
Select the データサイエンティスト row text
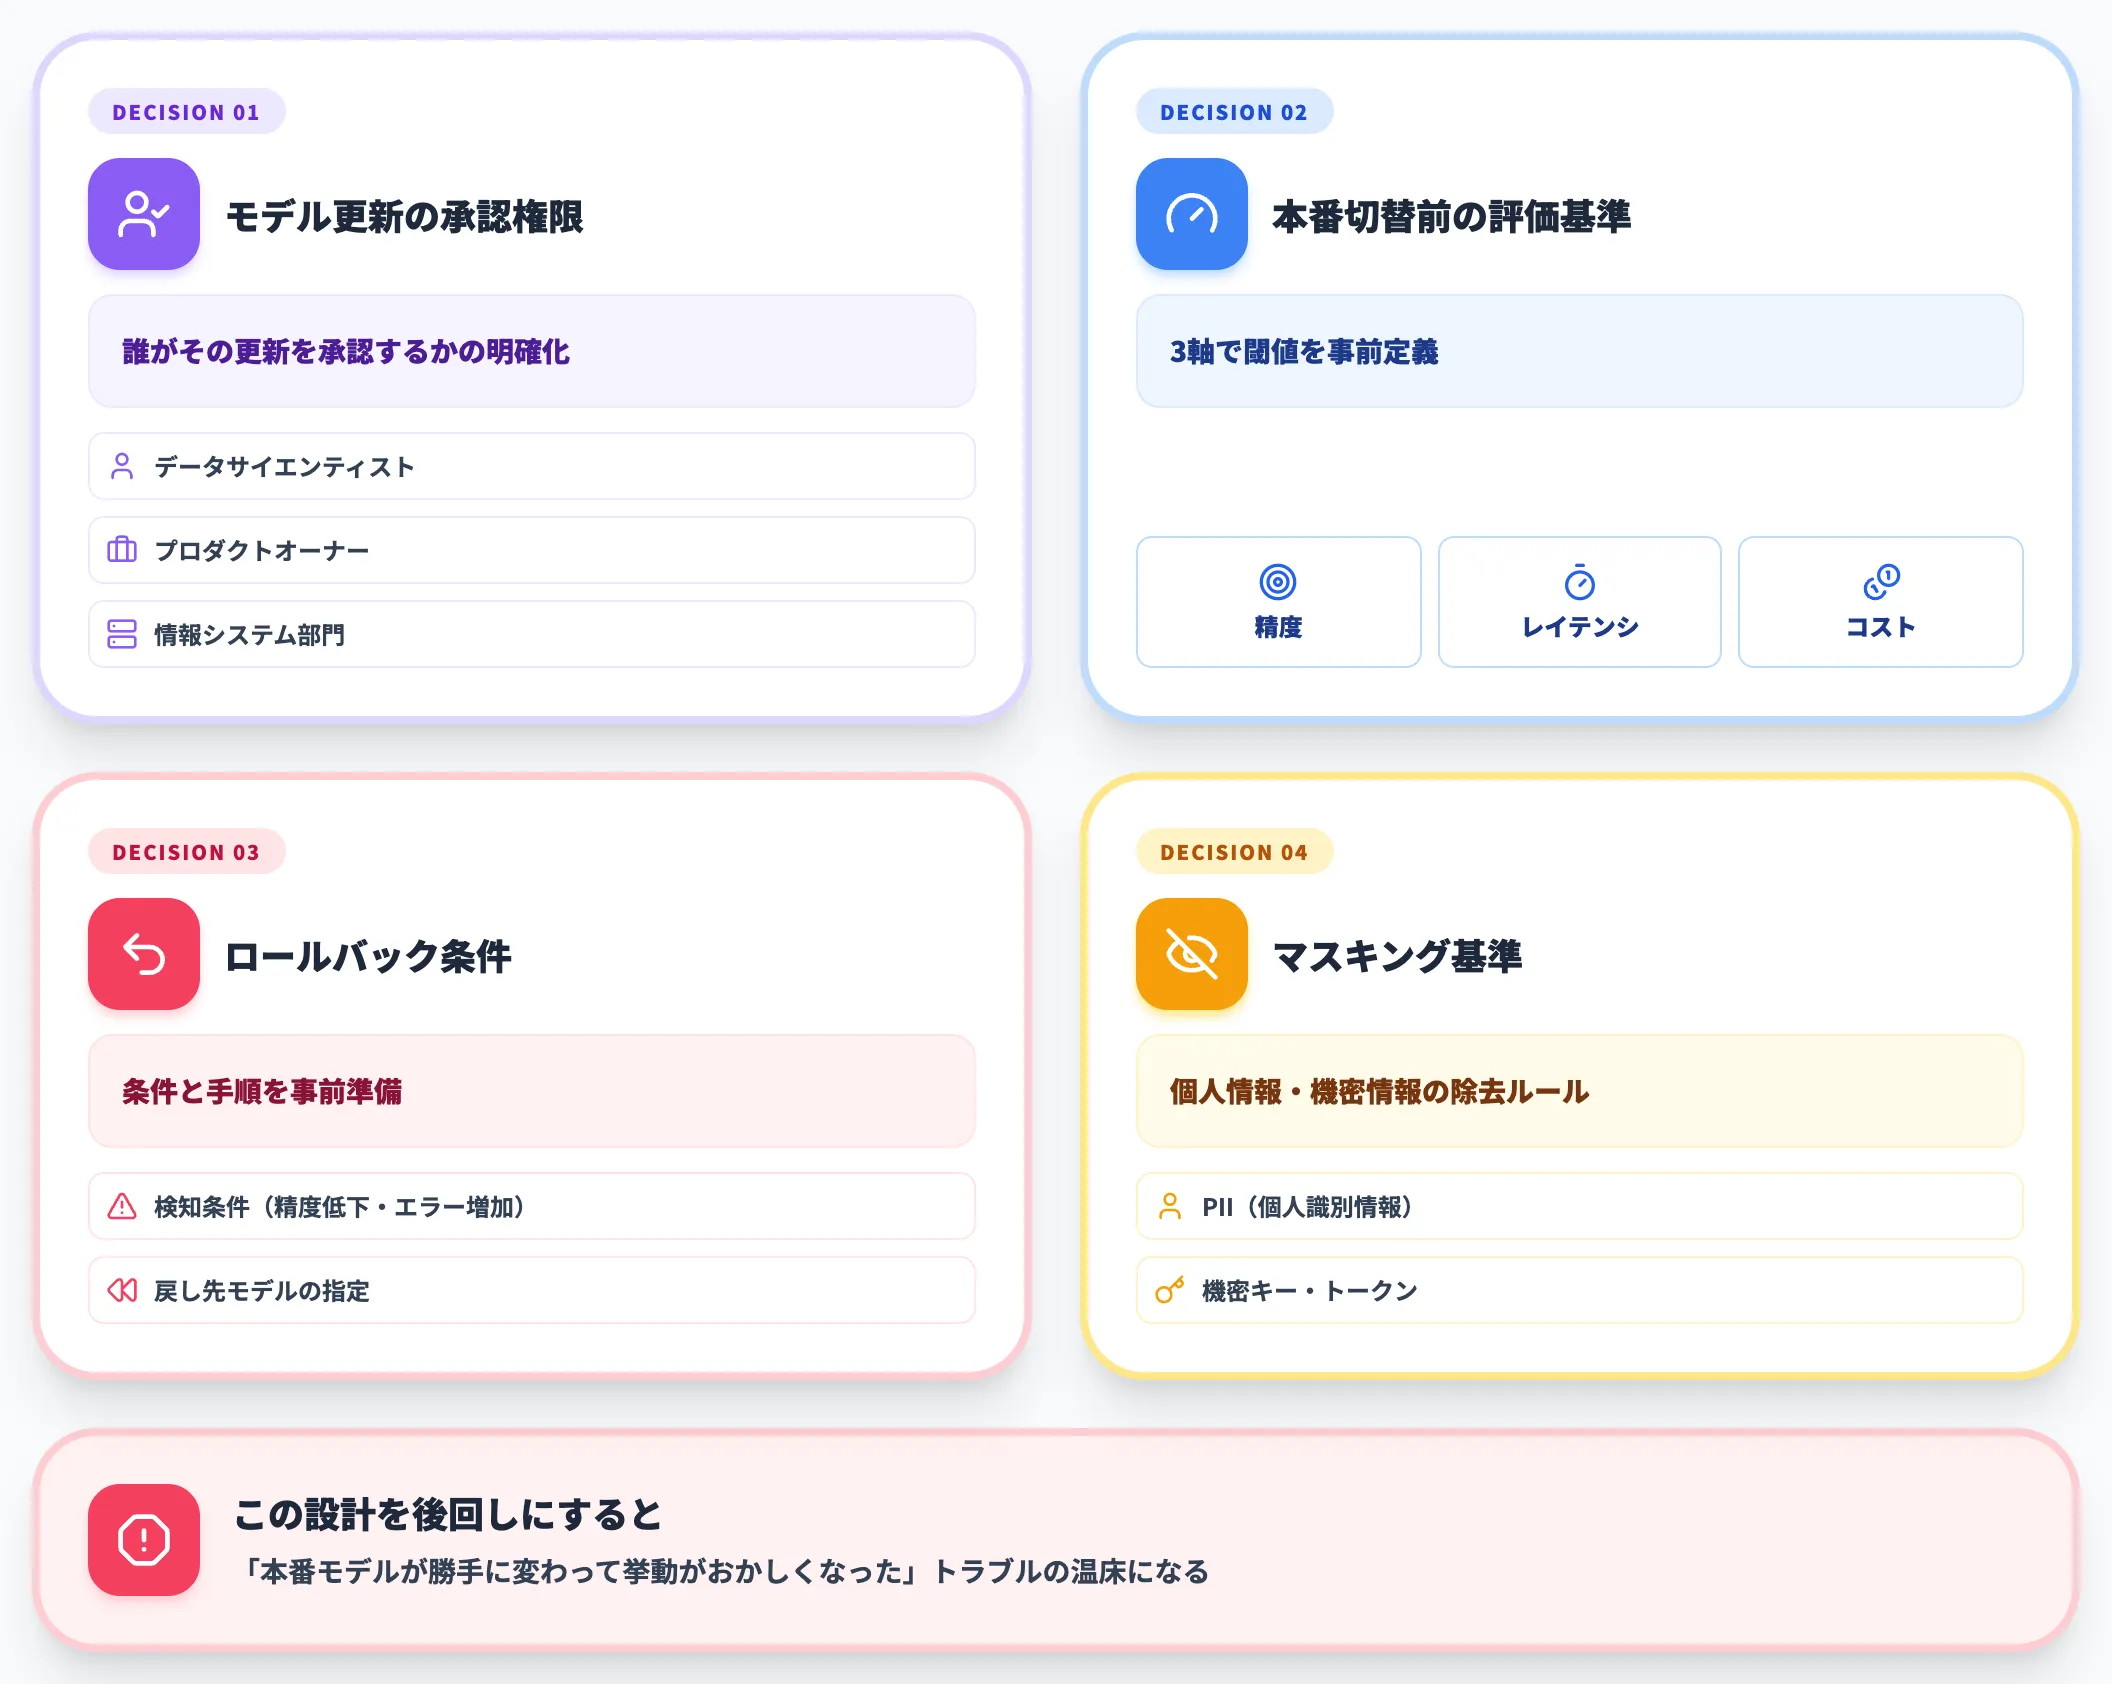pos(284,467)
